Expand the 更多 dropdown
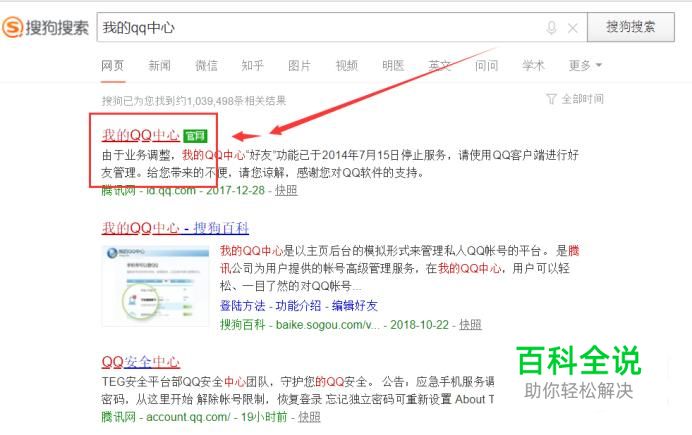 tap(585, 66)
